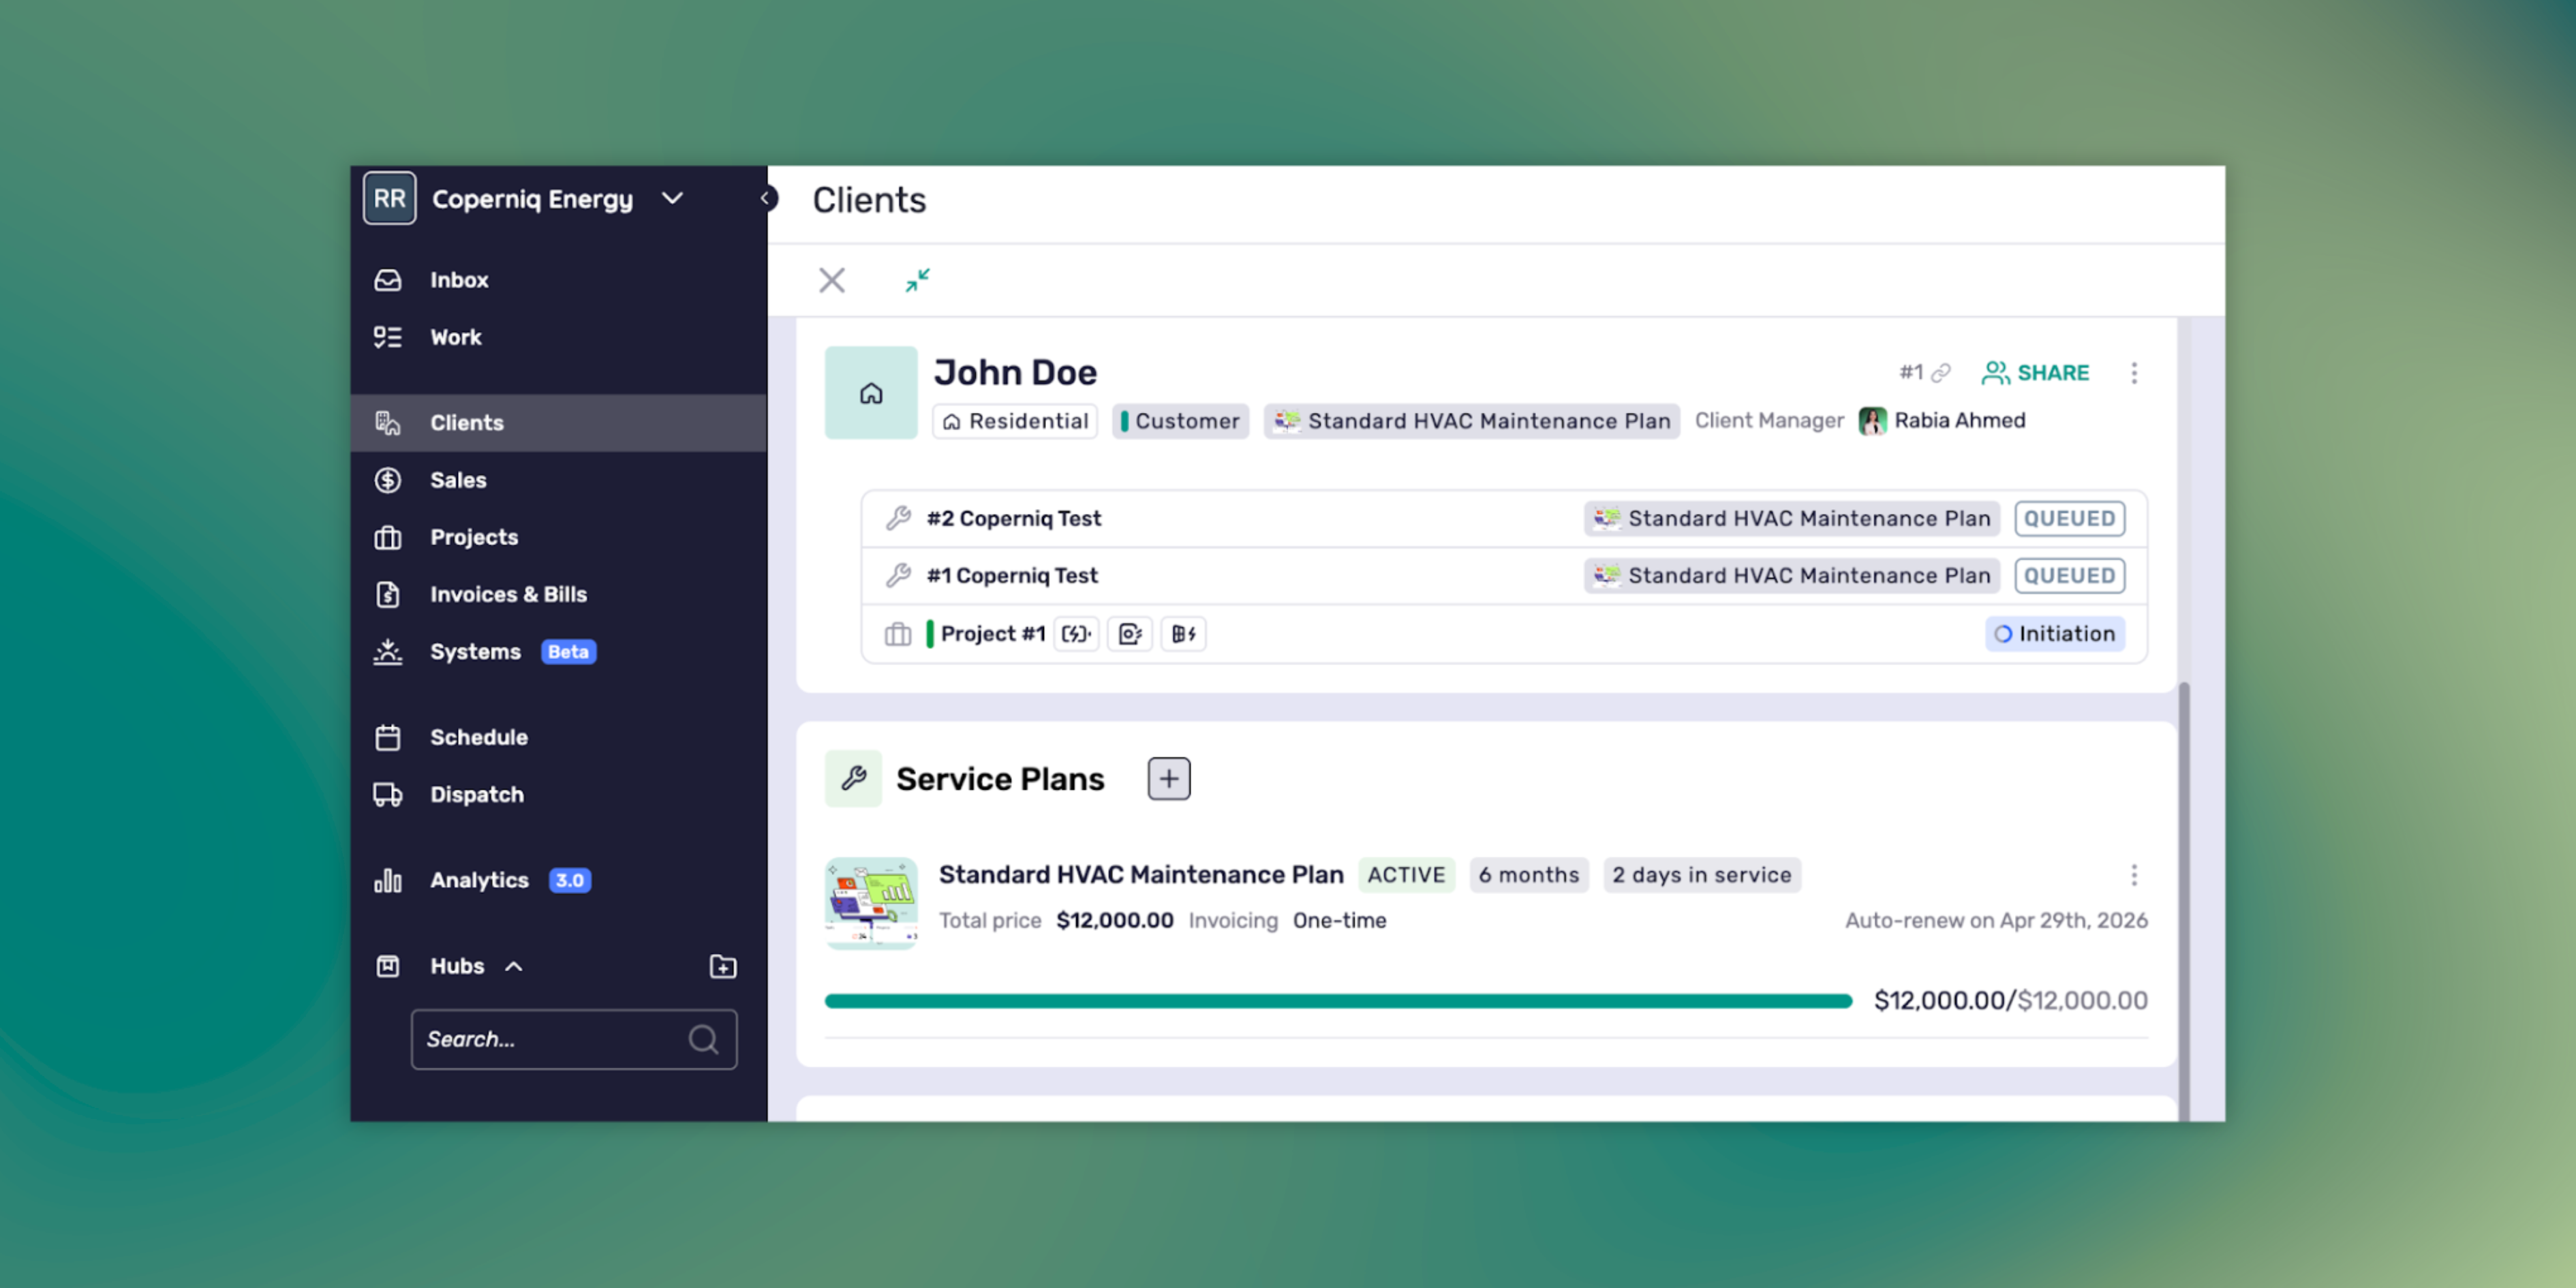This screenshot has height=1288, width=2576.
Task: Open the Schedule menu item
Action: 478,737
